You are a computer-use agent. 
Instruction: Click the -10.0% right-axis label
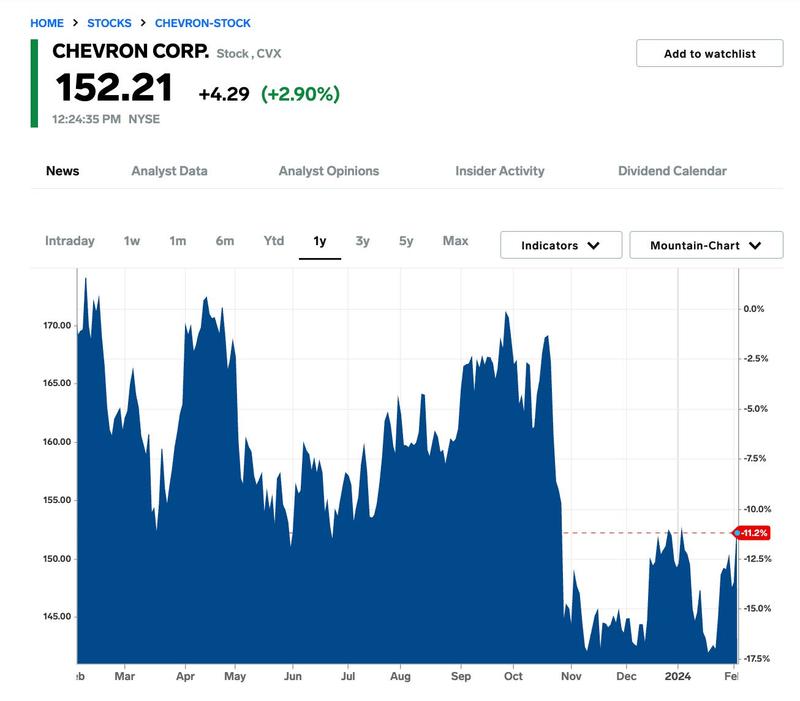click(x=757, y=509)
